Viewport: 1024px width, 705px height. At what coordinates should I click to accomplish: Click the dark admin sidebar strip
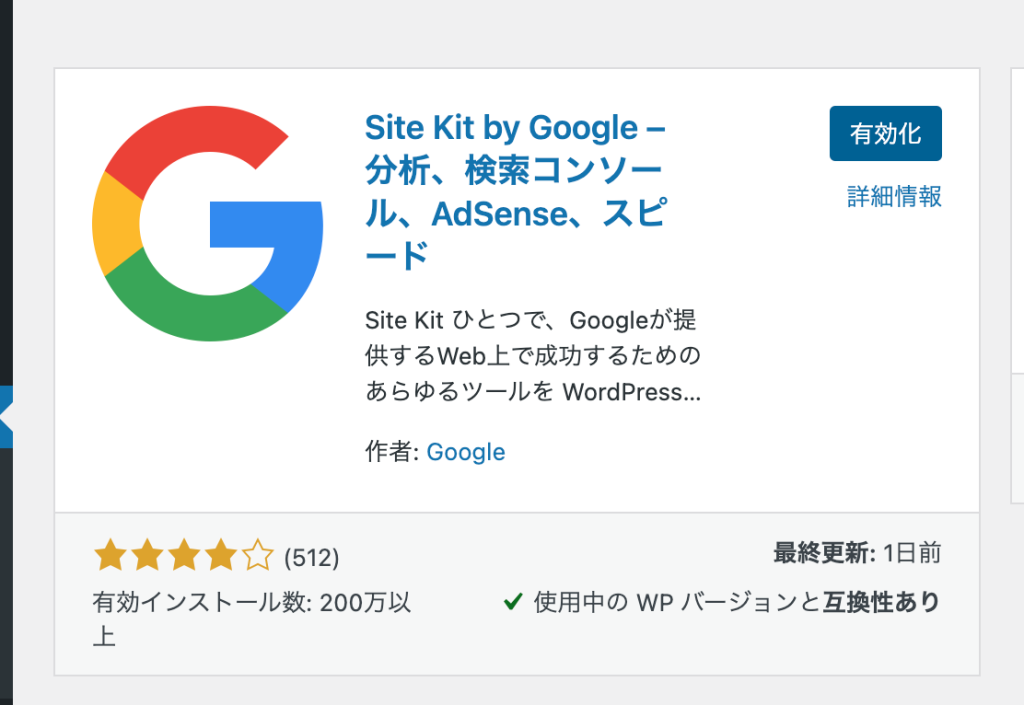[6, 196]
